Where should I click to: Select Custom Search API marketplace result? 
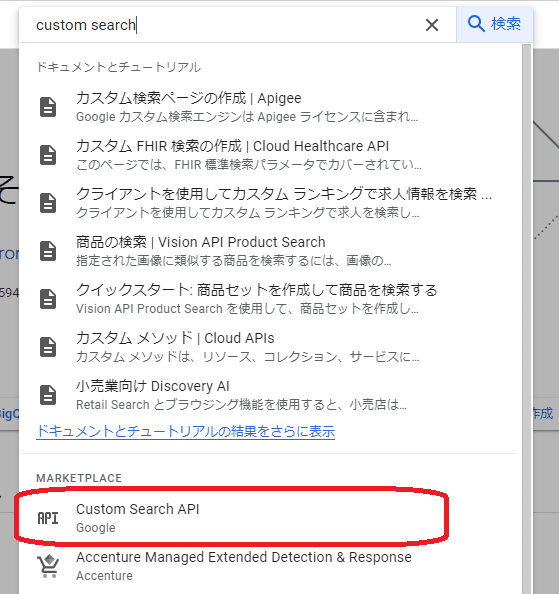click(x=232, y=518)
